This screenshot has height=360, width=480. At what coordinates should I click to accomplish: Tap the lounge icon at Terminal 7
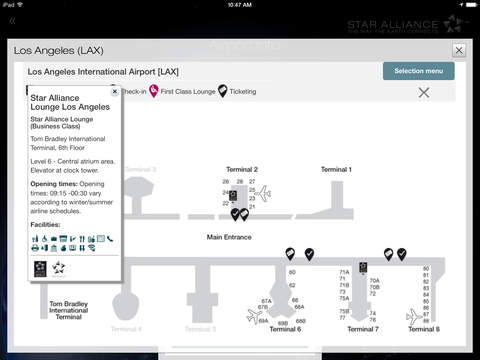click(363, 268)
